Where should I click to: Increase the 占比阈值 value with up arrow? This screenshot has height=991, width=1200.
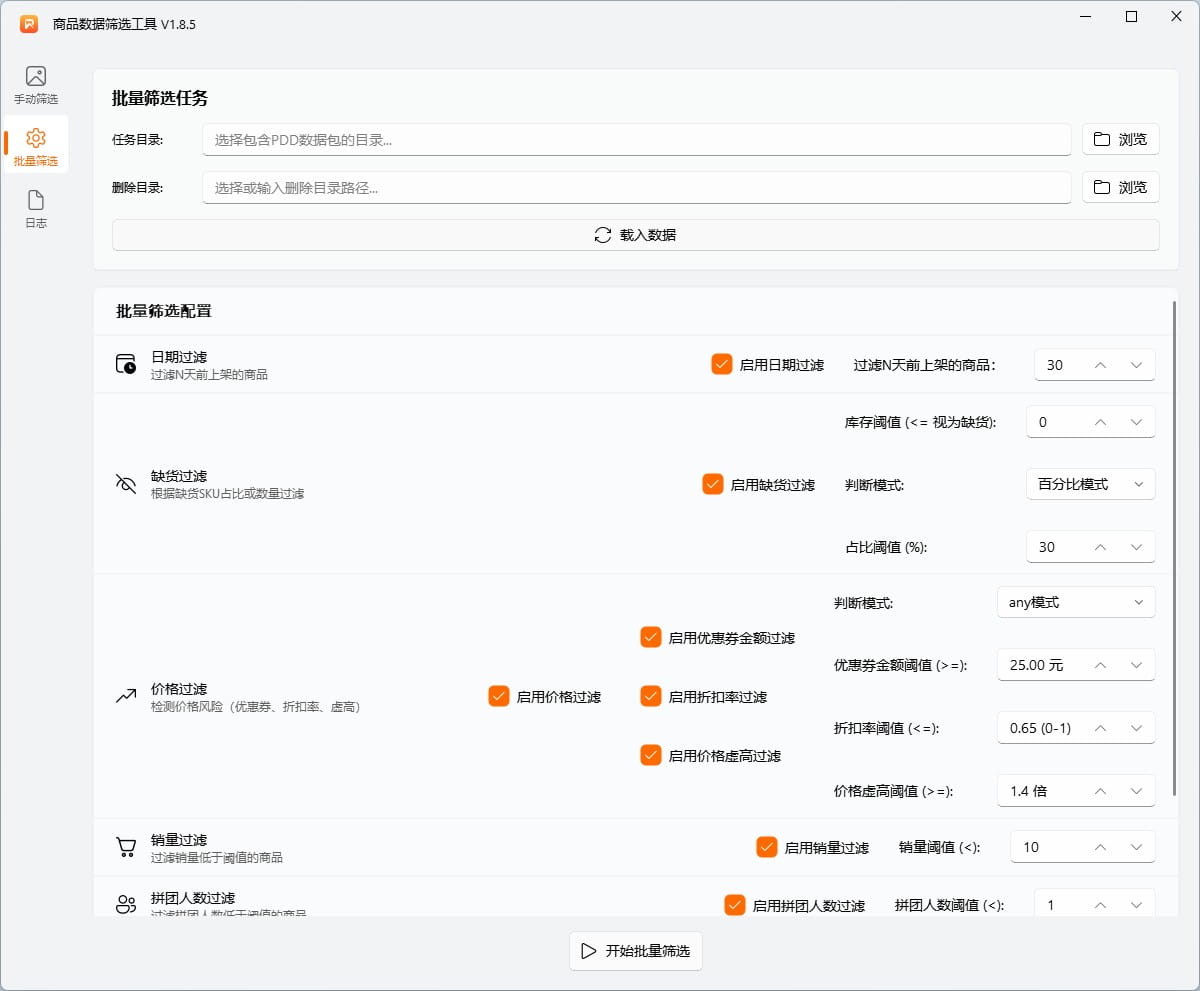point(1100,548)
